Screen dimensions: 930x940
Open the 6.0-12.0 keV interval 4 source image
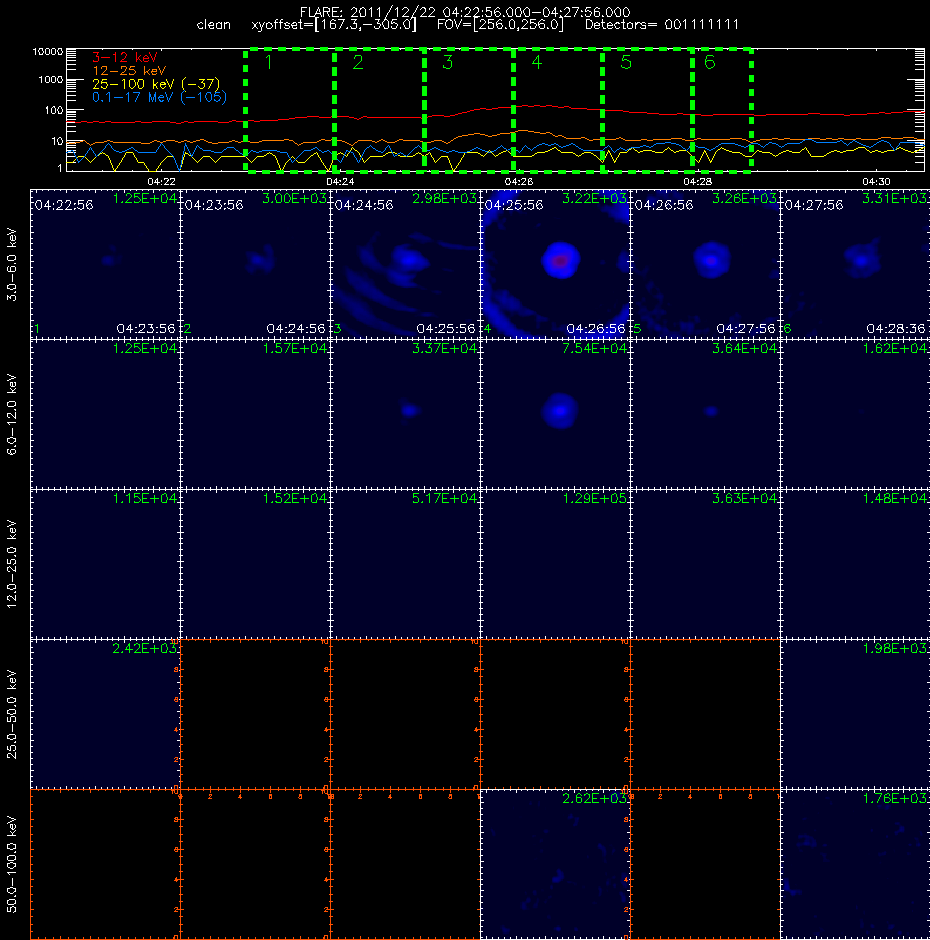pos(555,414)
